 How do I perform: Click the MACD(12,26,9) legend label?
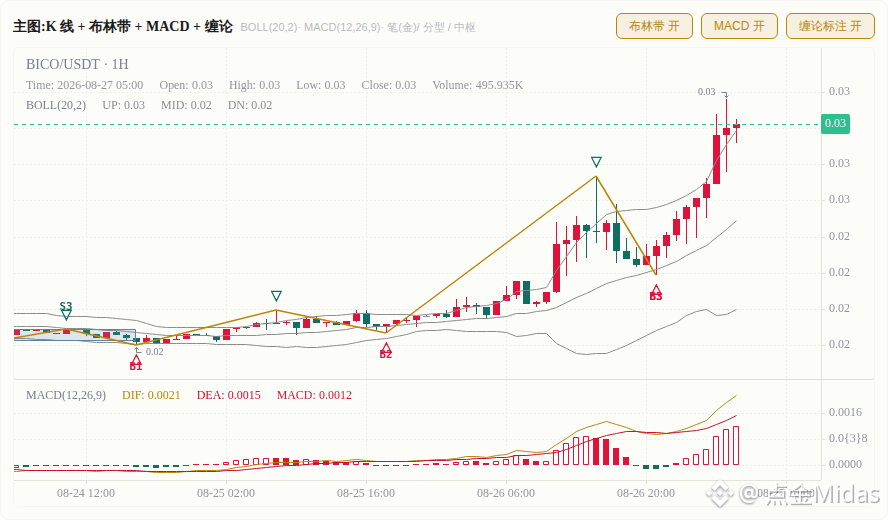[66, 395]
